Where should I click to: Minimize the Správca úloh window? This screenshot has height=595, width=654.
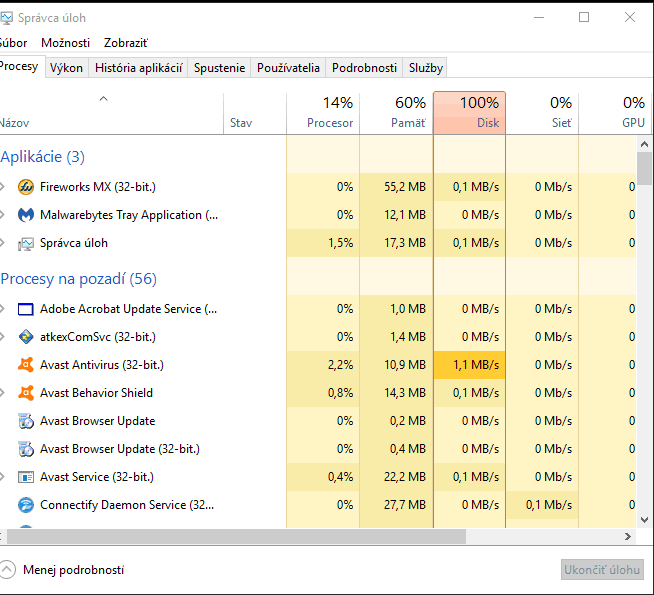(x=539, y=18)
